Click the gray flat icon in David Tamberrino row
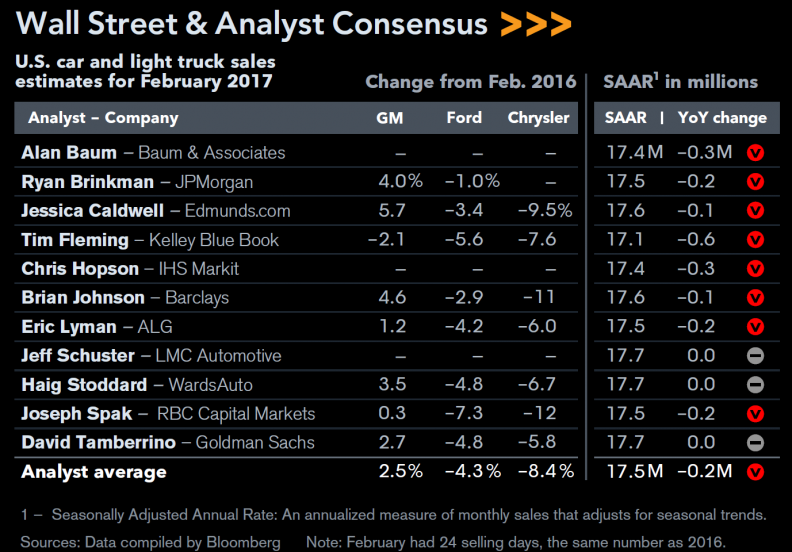The image size is (792, 552). (755, 443)
